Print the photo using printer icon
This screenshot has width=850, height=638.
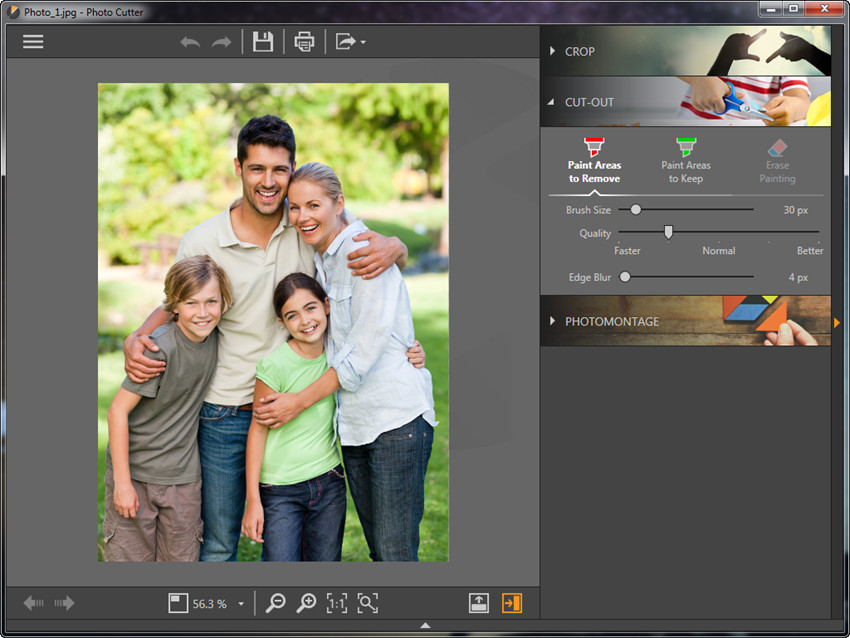[304, 42]
